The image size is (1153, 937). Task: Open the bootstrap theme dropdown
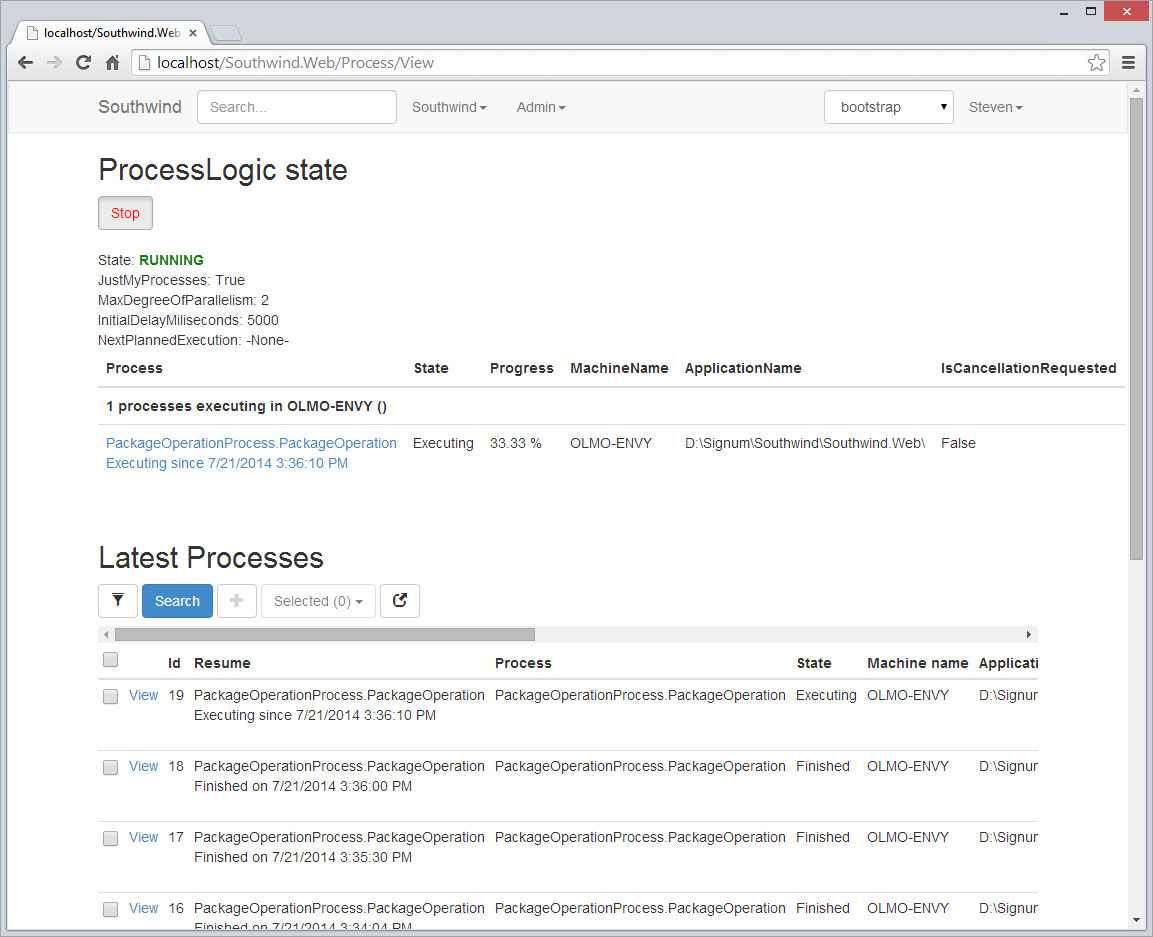coord(888,107)
